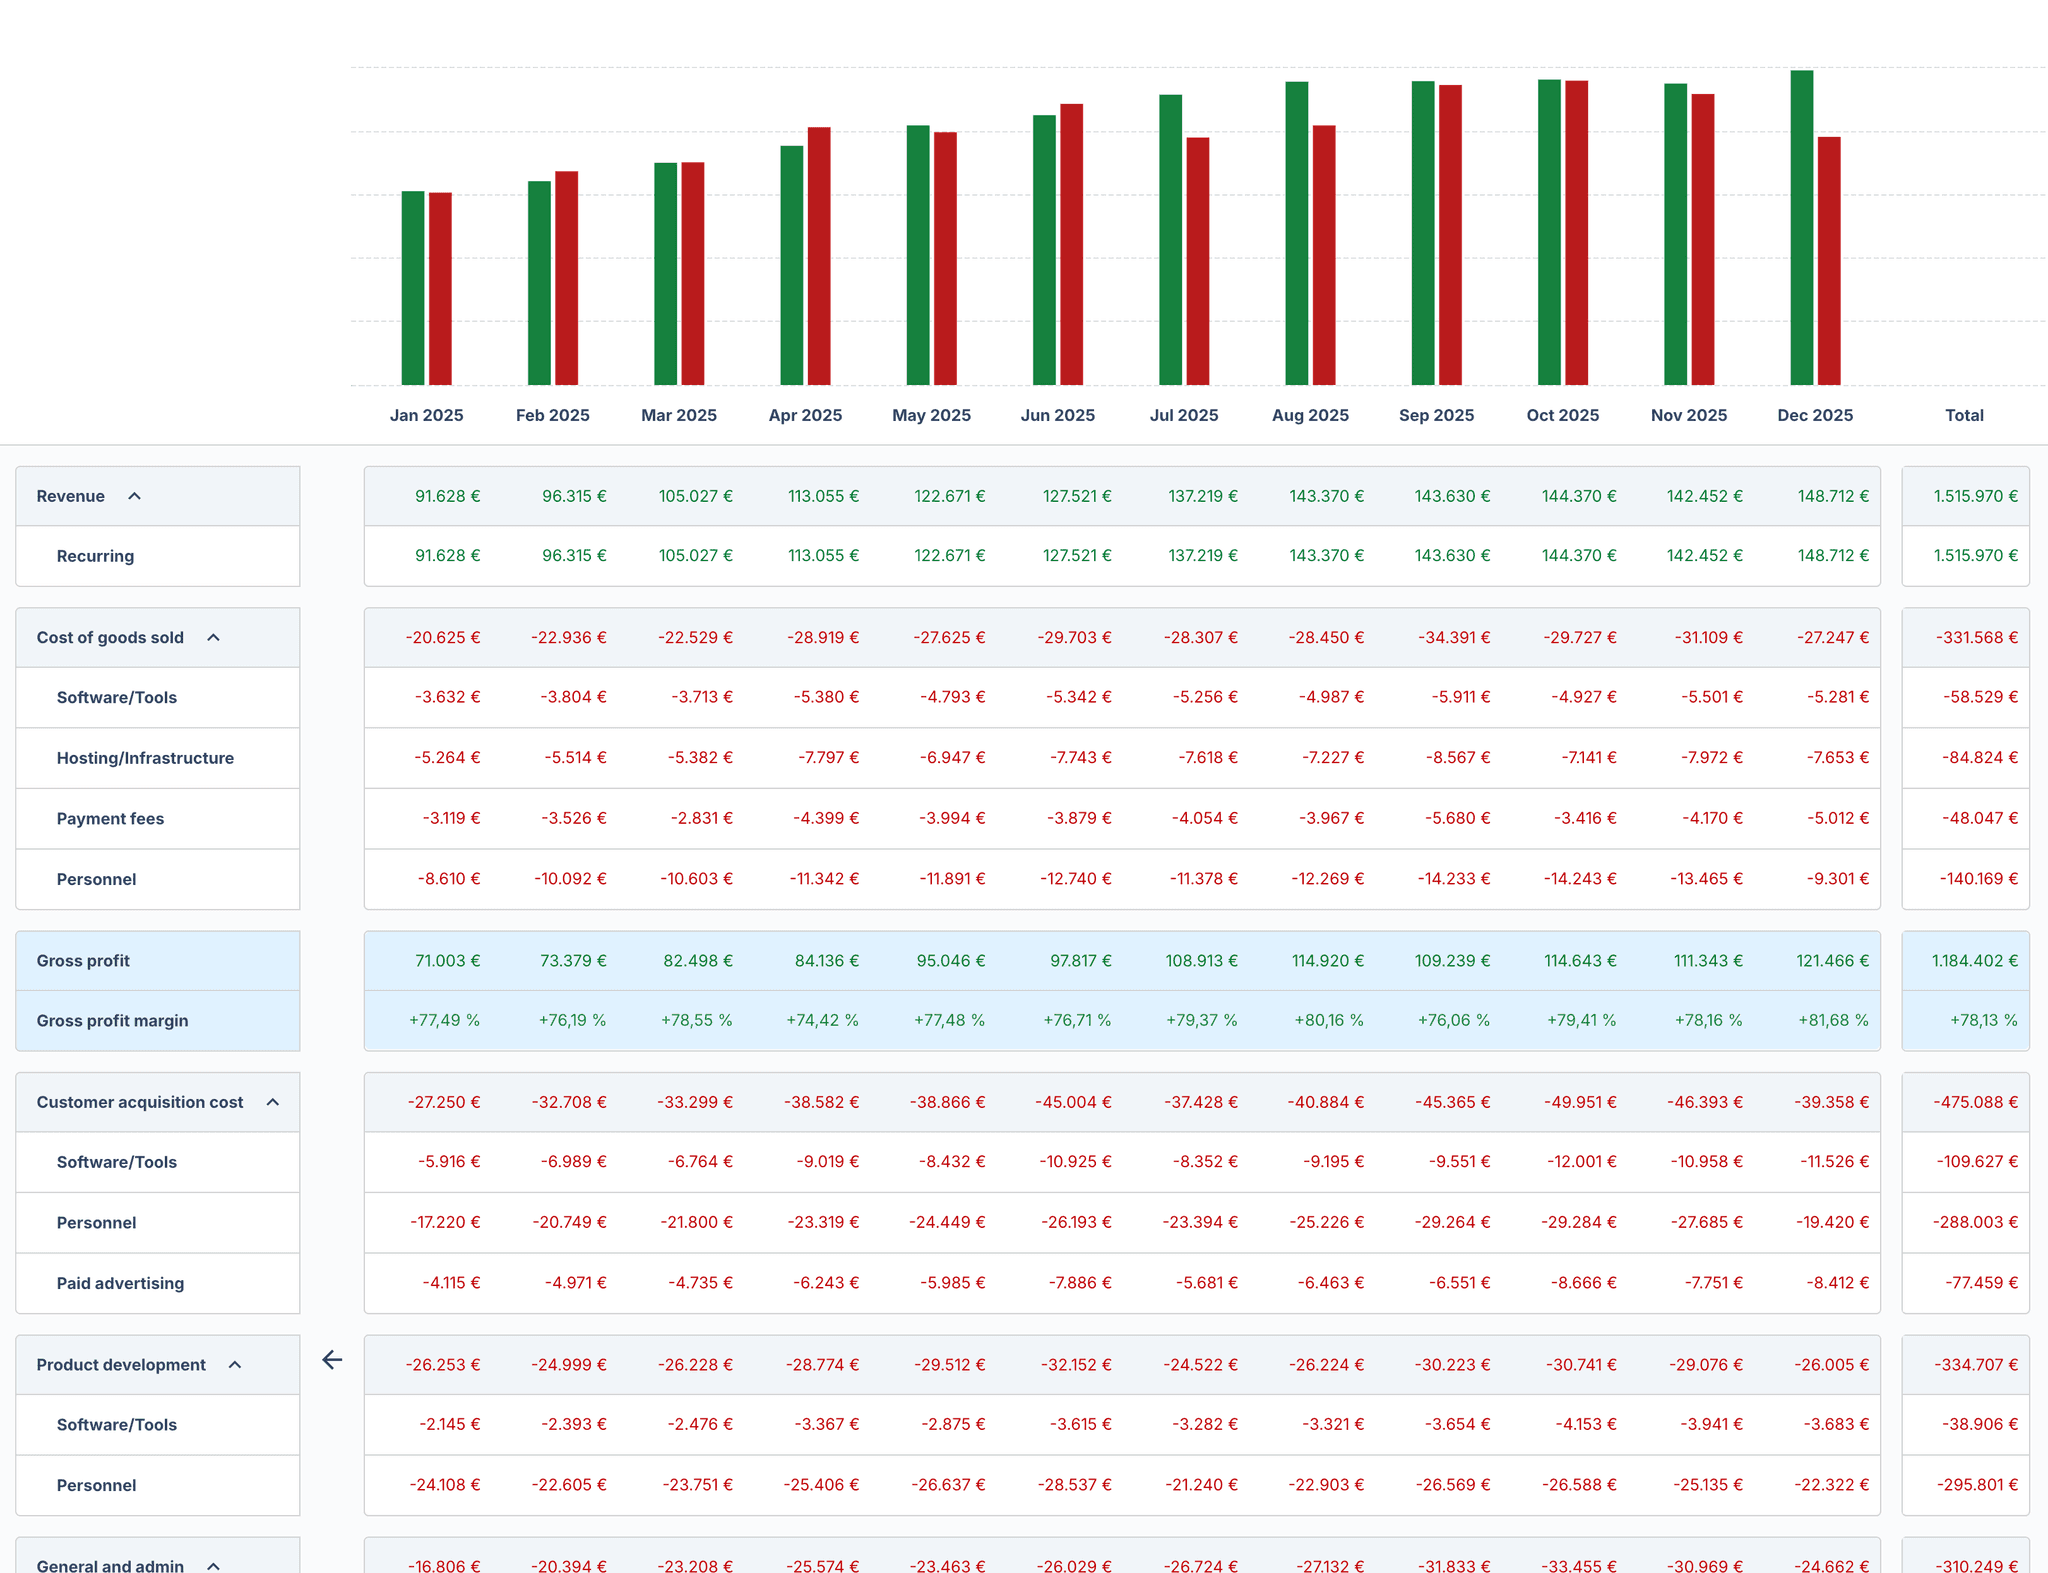This screenshot has height=1573, width=2048.
Task: Click the Paid advertising row label
Action: pos(120,1283)
